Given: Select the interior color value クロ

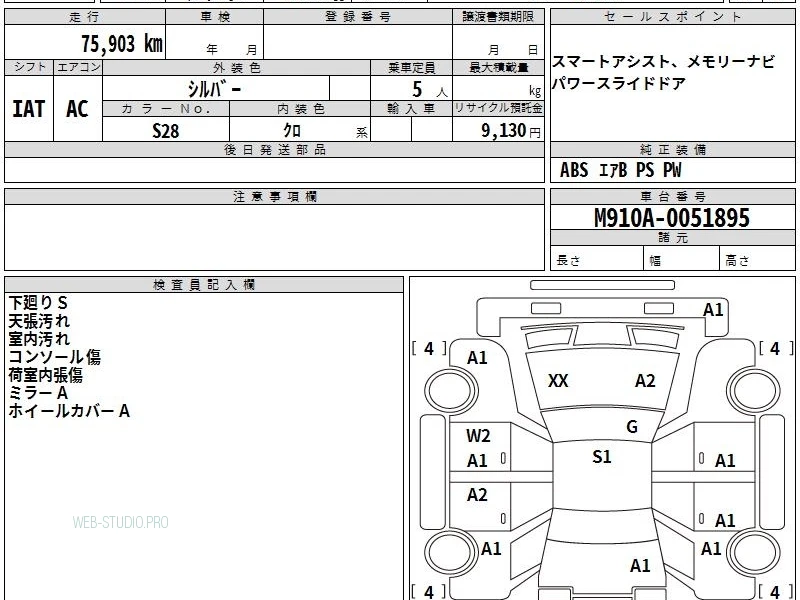Looking at the screenshot, I should point(292,131).
